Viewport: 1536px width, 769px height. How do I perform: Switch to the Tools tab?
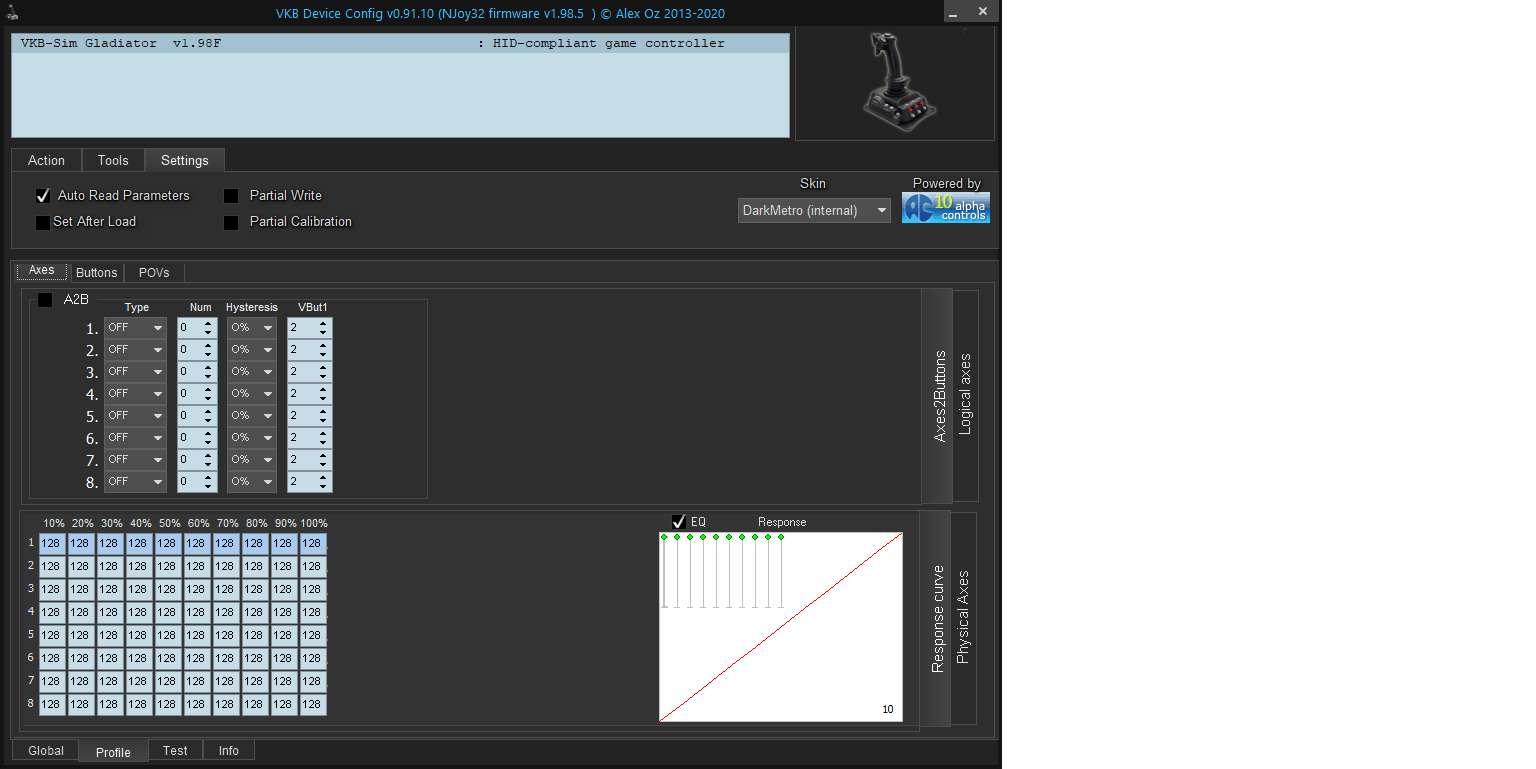click(113, 160)
